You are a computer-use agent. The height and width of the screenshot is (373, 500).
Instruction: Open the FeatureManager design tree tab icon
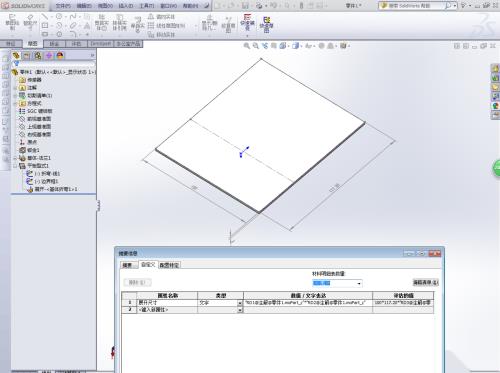(16, 55)
